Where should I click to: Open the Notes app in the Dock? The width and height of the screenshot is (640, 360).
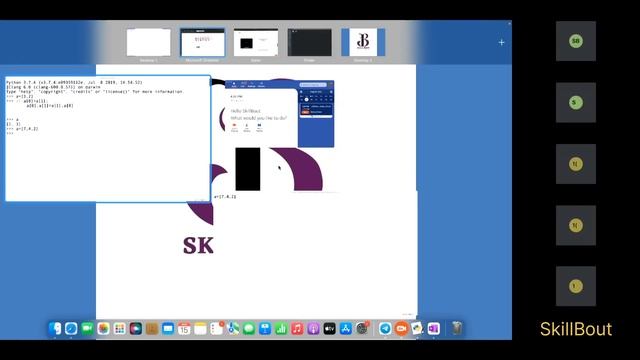click(x=200, y=328)
